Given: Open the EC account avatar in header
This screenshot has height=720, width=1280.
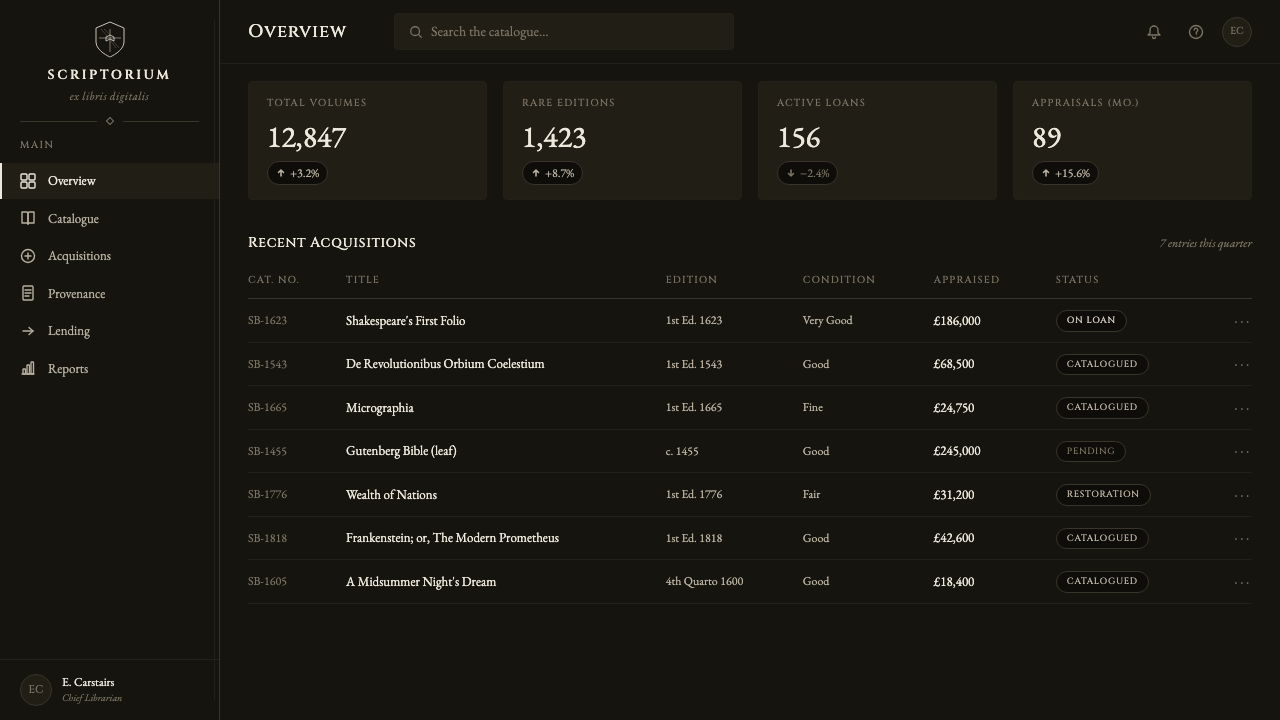Looking at the screenshot, I should 1237,32.
